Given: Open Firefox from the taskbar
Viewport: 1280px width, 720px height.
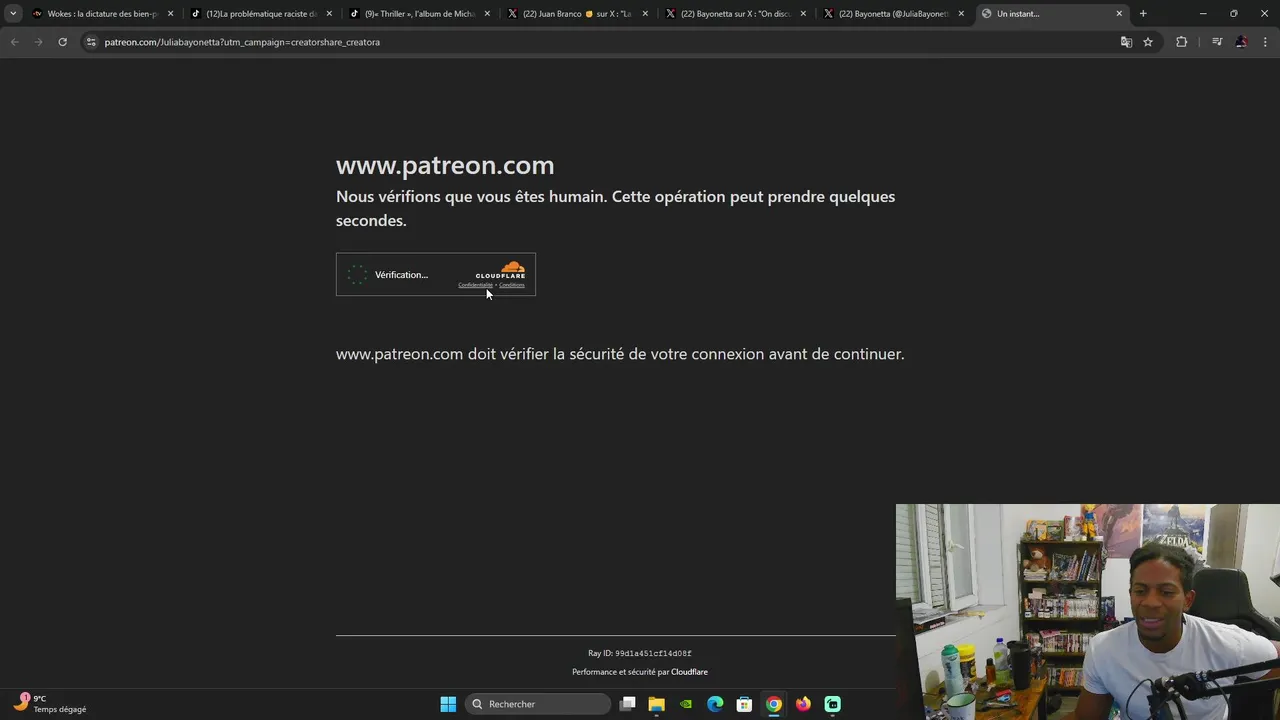Looking at the screenshot, I should 803,704.
